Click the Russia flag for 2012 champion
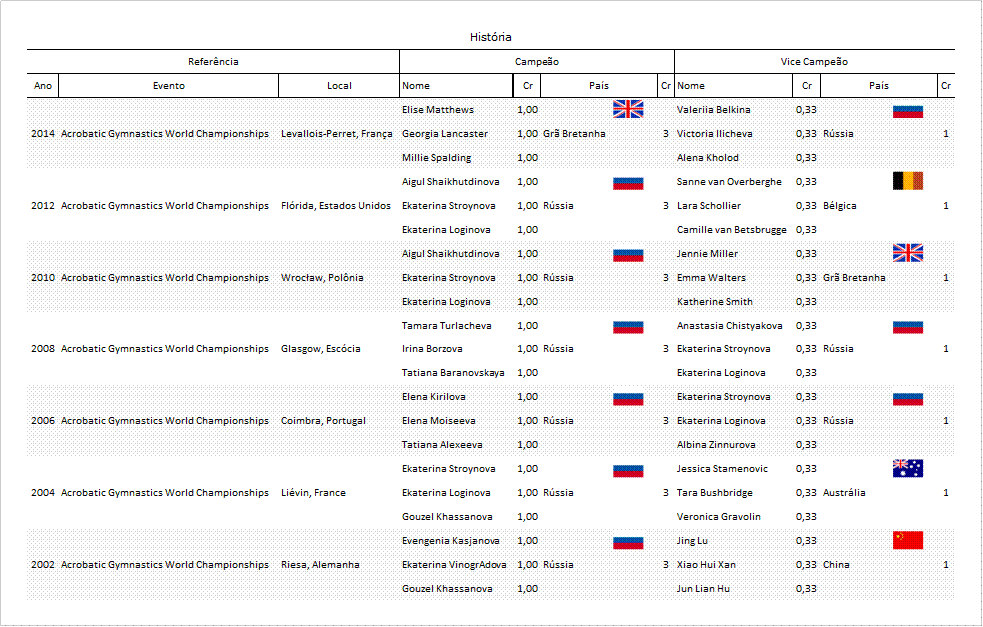This screenshot has height=627, width=983. 628,183
